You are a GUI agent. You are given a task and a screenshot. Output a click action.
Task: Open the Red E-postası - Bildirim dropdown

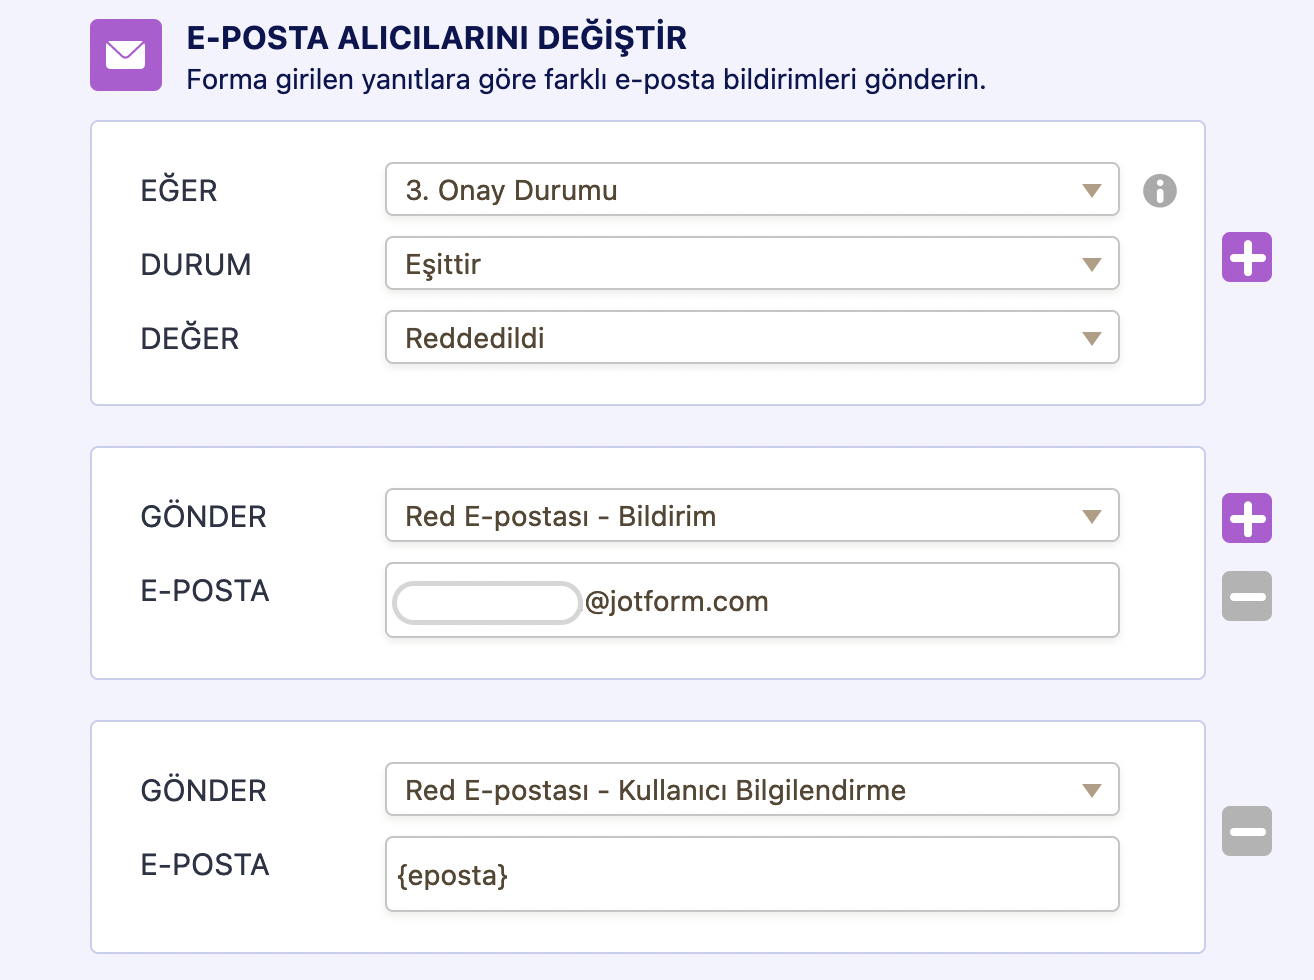click(751, 516)
